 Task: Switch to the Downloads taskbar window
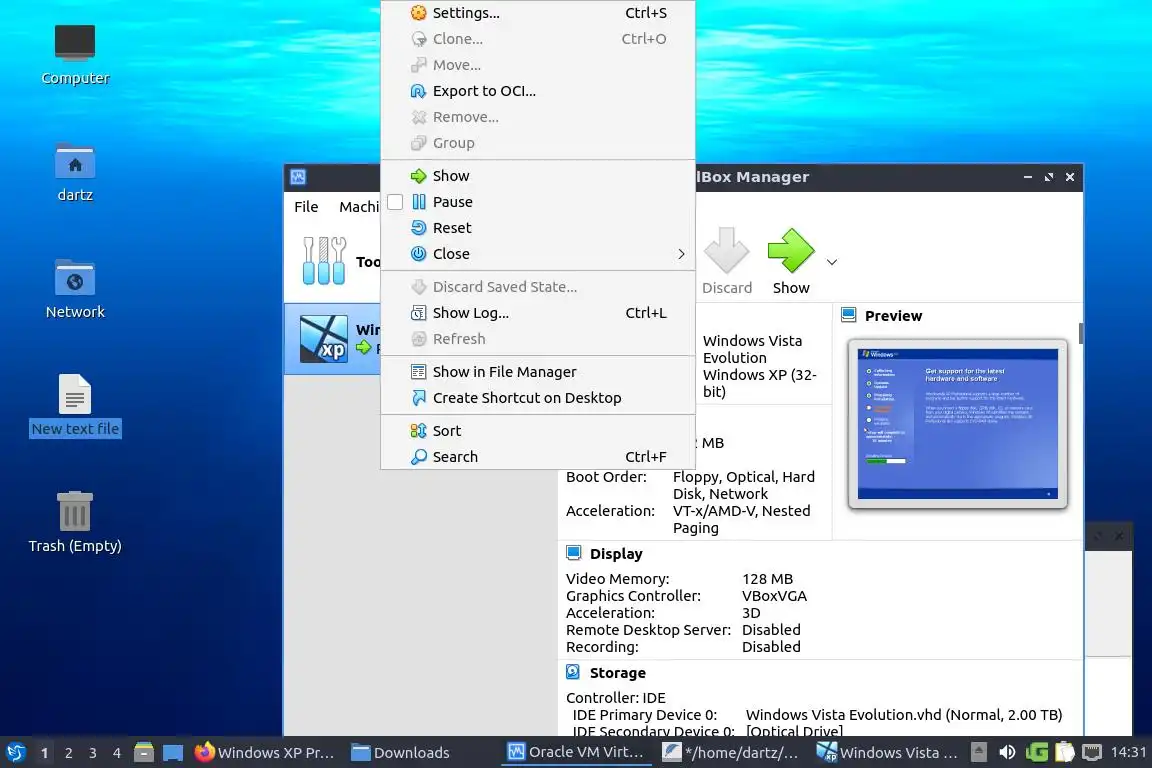[x=400, y=753]
